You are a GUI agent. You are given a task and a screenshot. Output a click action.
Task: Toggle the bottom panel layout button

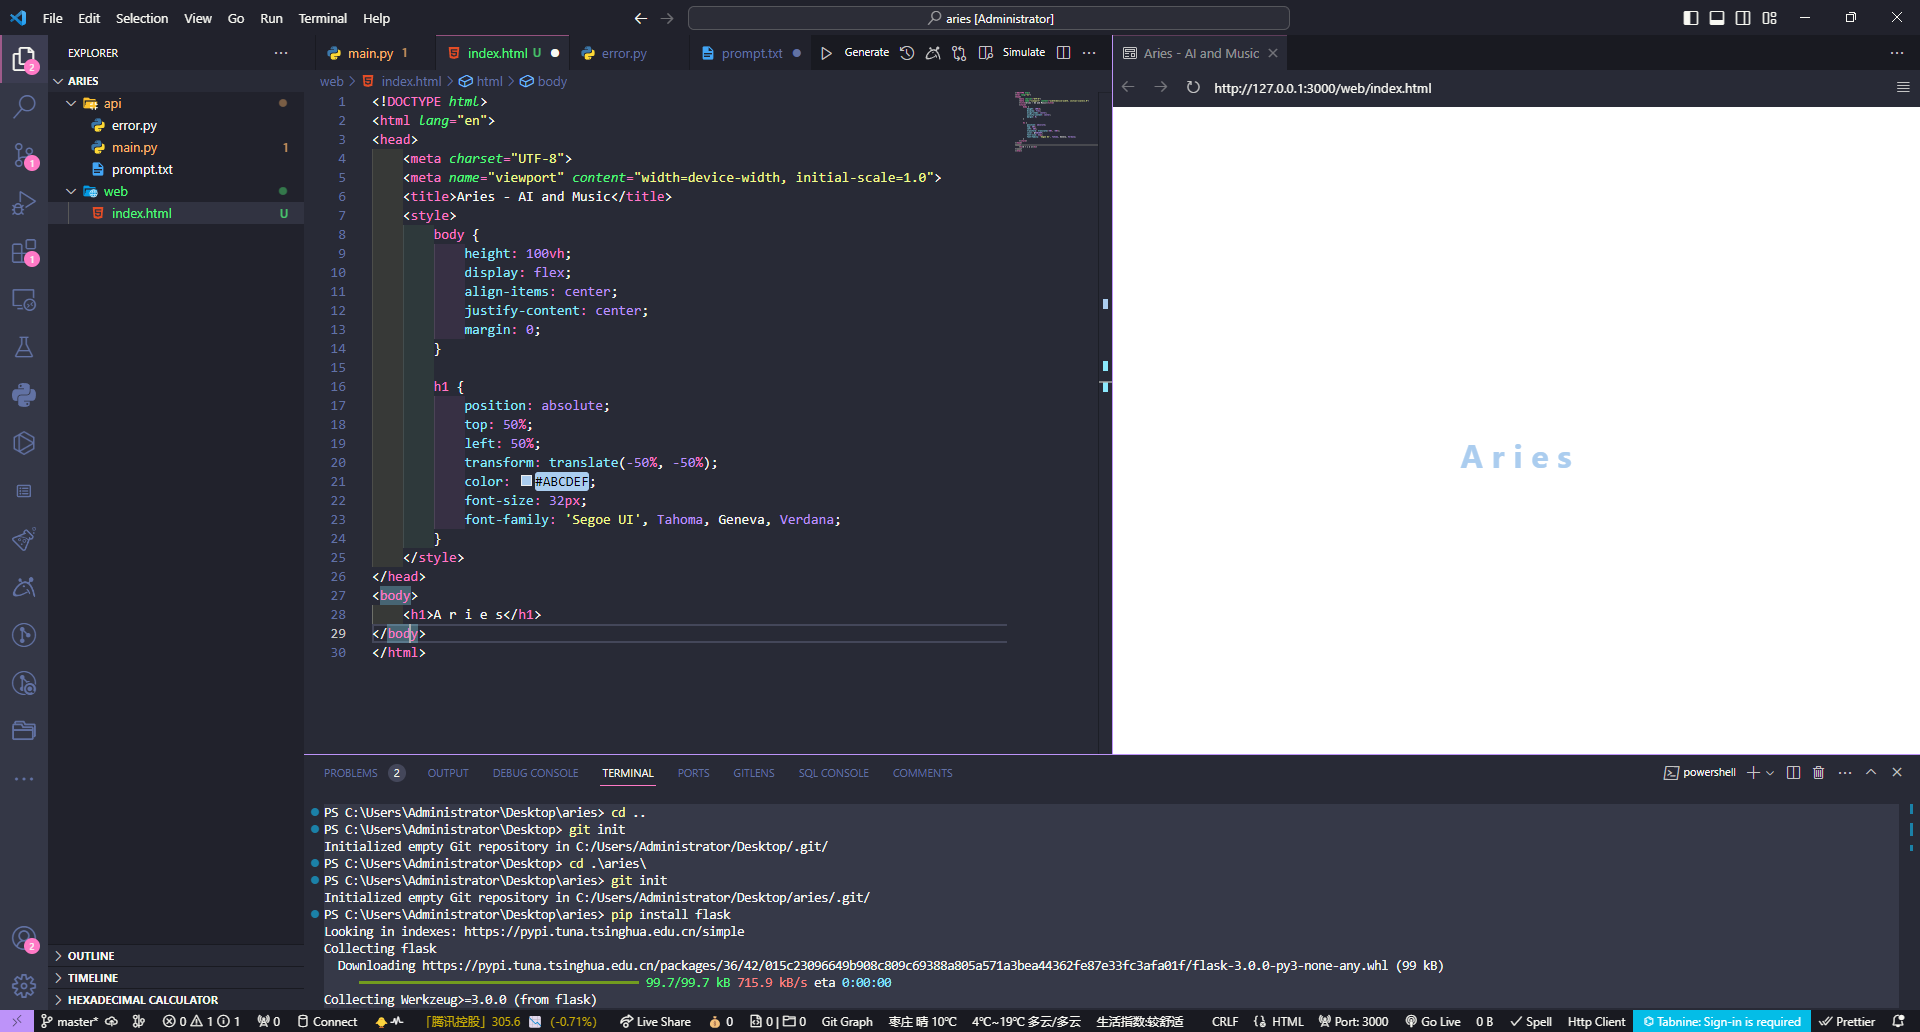(1717, 18)
